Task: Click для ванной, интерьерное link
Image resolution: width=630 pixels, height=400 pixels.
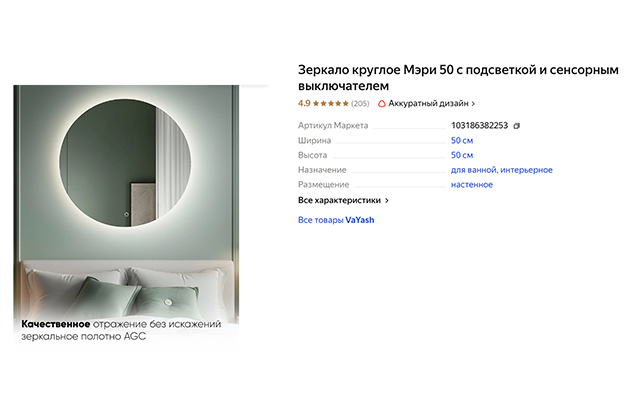Action: pyautogui.click(x=501, y=170)
